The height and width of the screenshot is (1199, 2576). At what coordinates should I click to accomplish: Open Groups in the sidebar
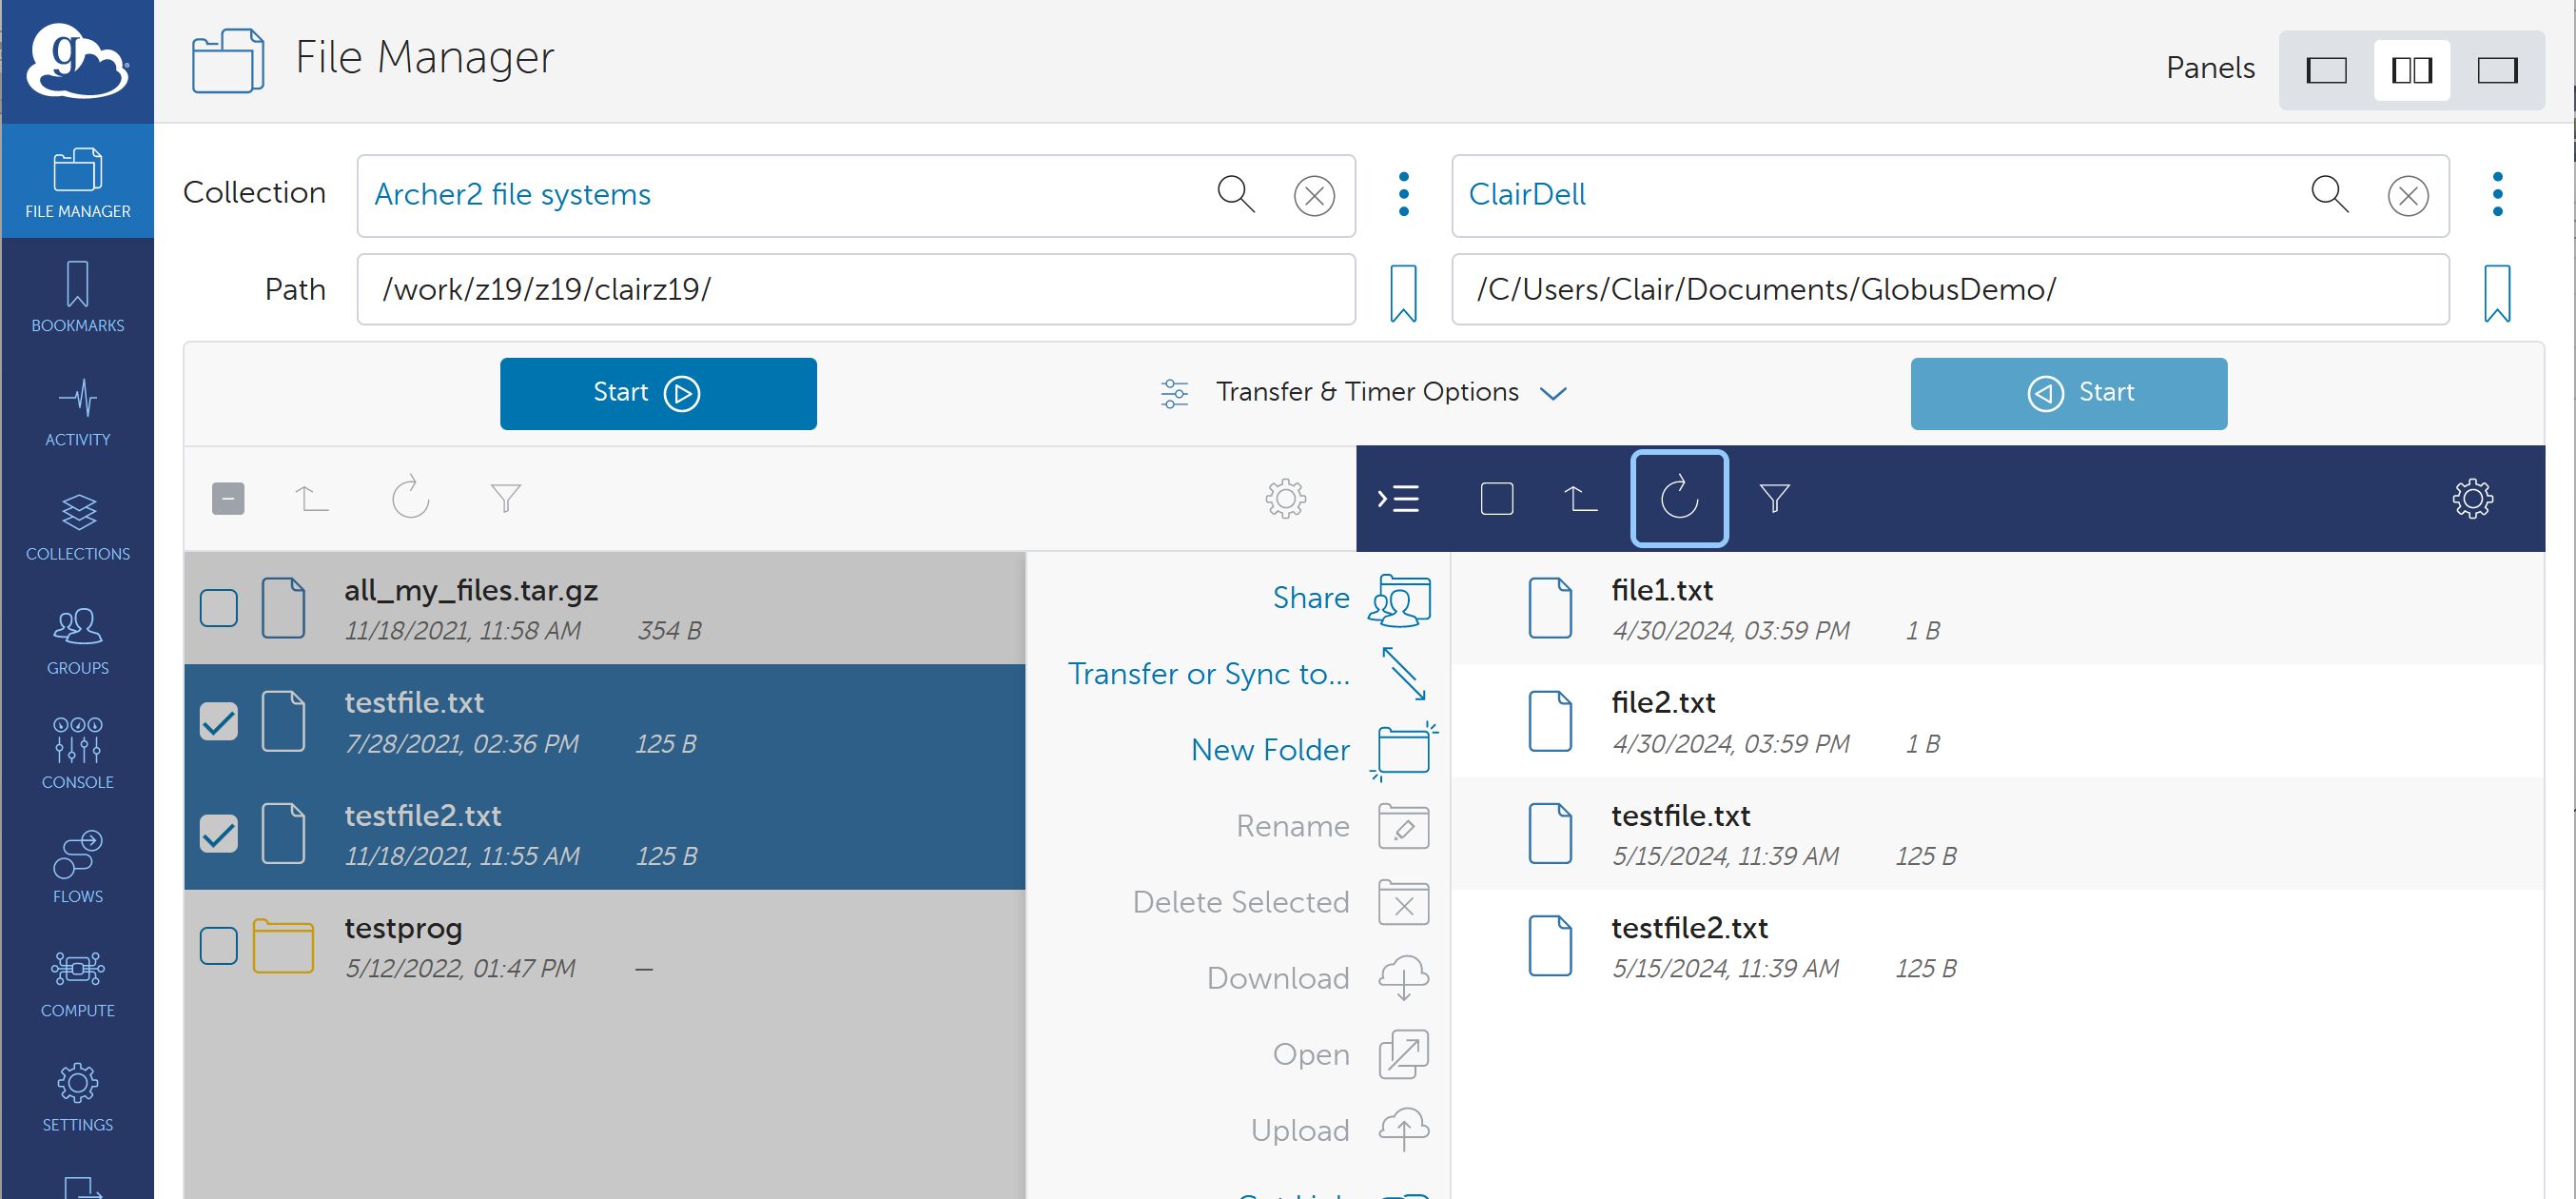click(x=77, y=639)
